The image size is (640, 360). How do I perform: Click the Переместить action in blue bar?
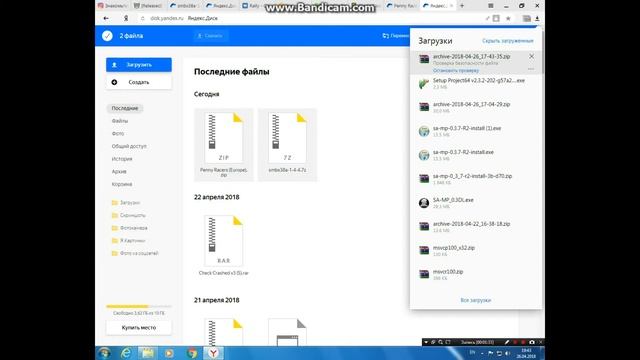click(x=396, y=36)
